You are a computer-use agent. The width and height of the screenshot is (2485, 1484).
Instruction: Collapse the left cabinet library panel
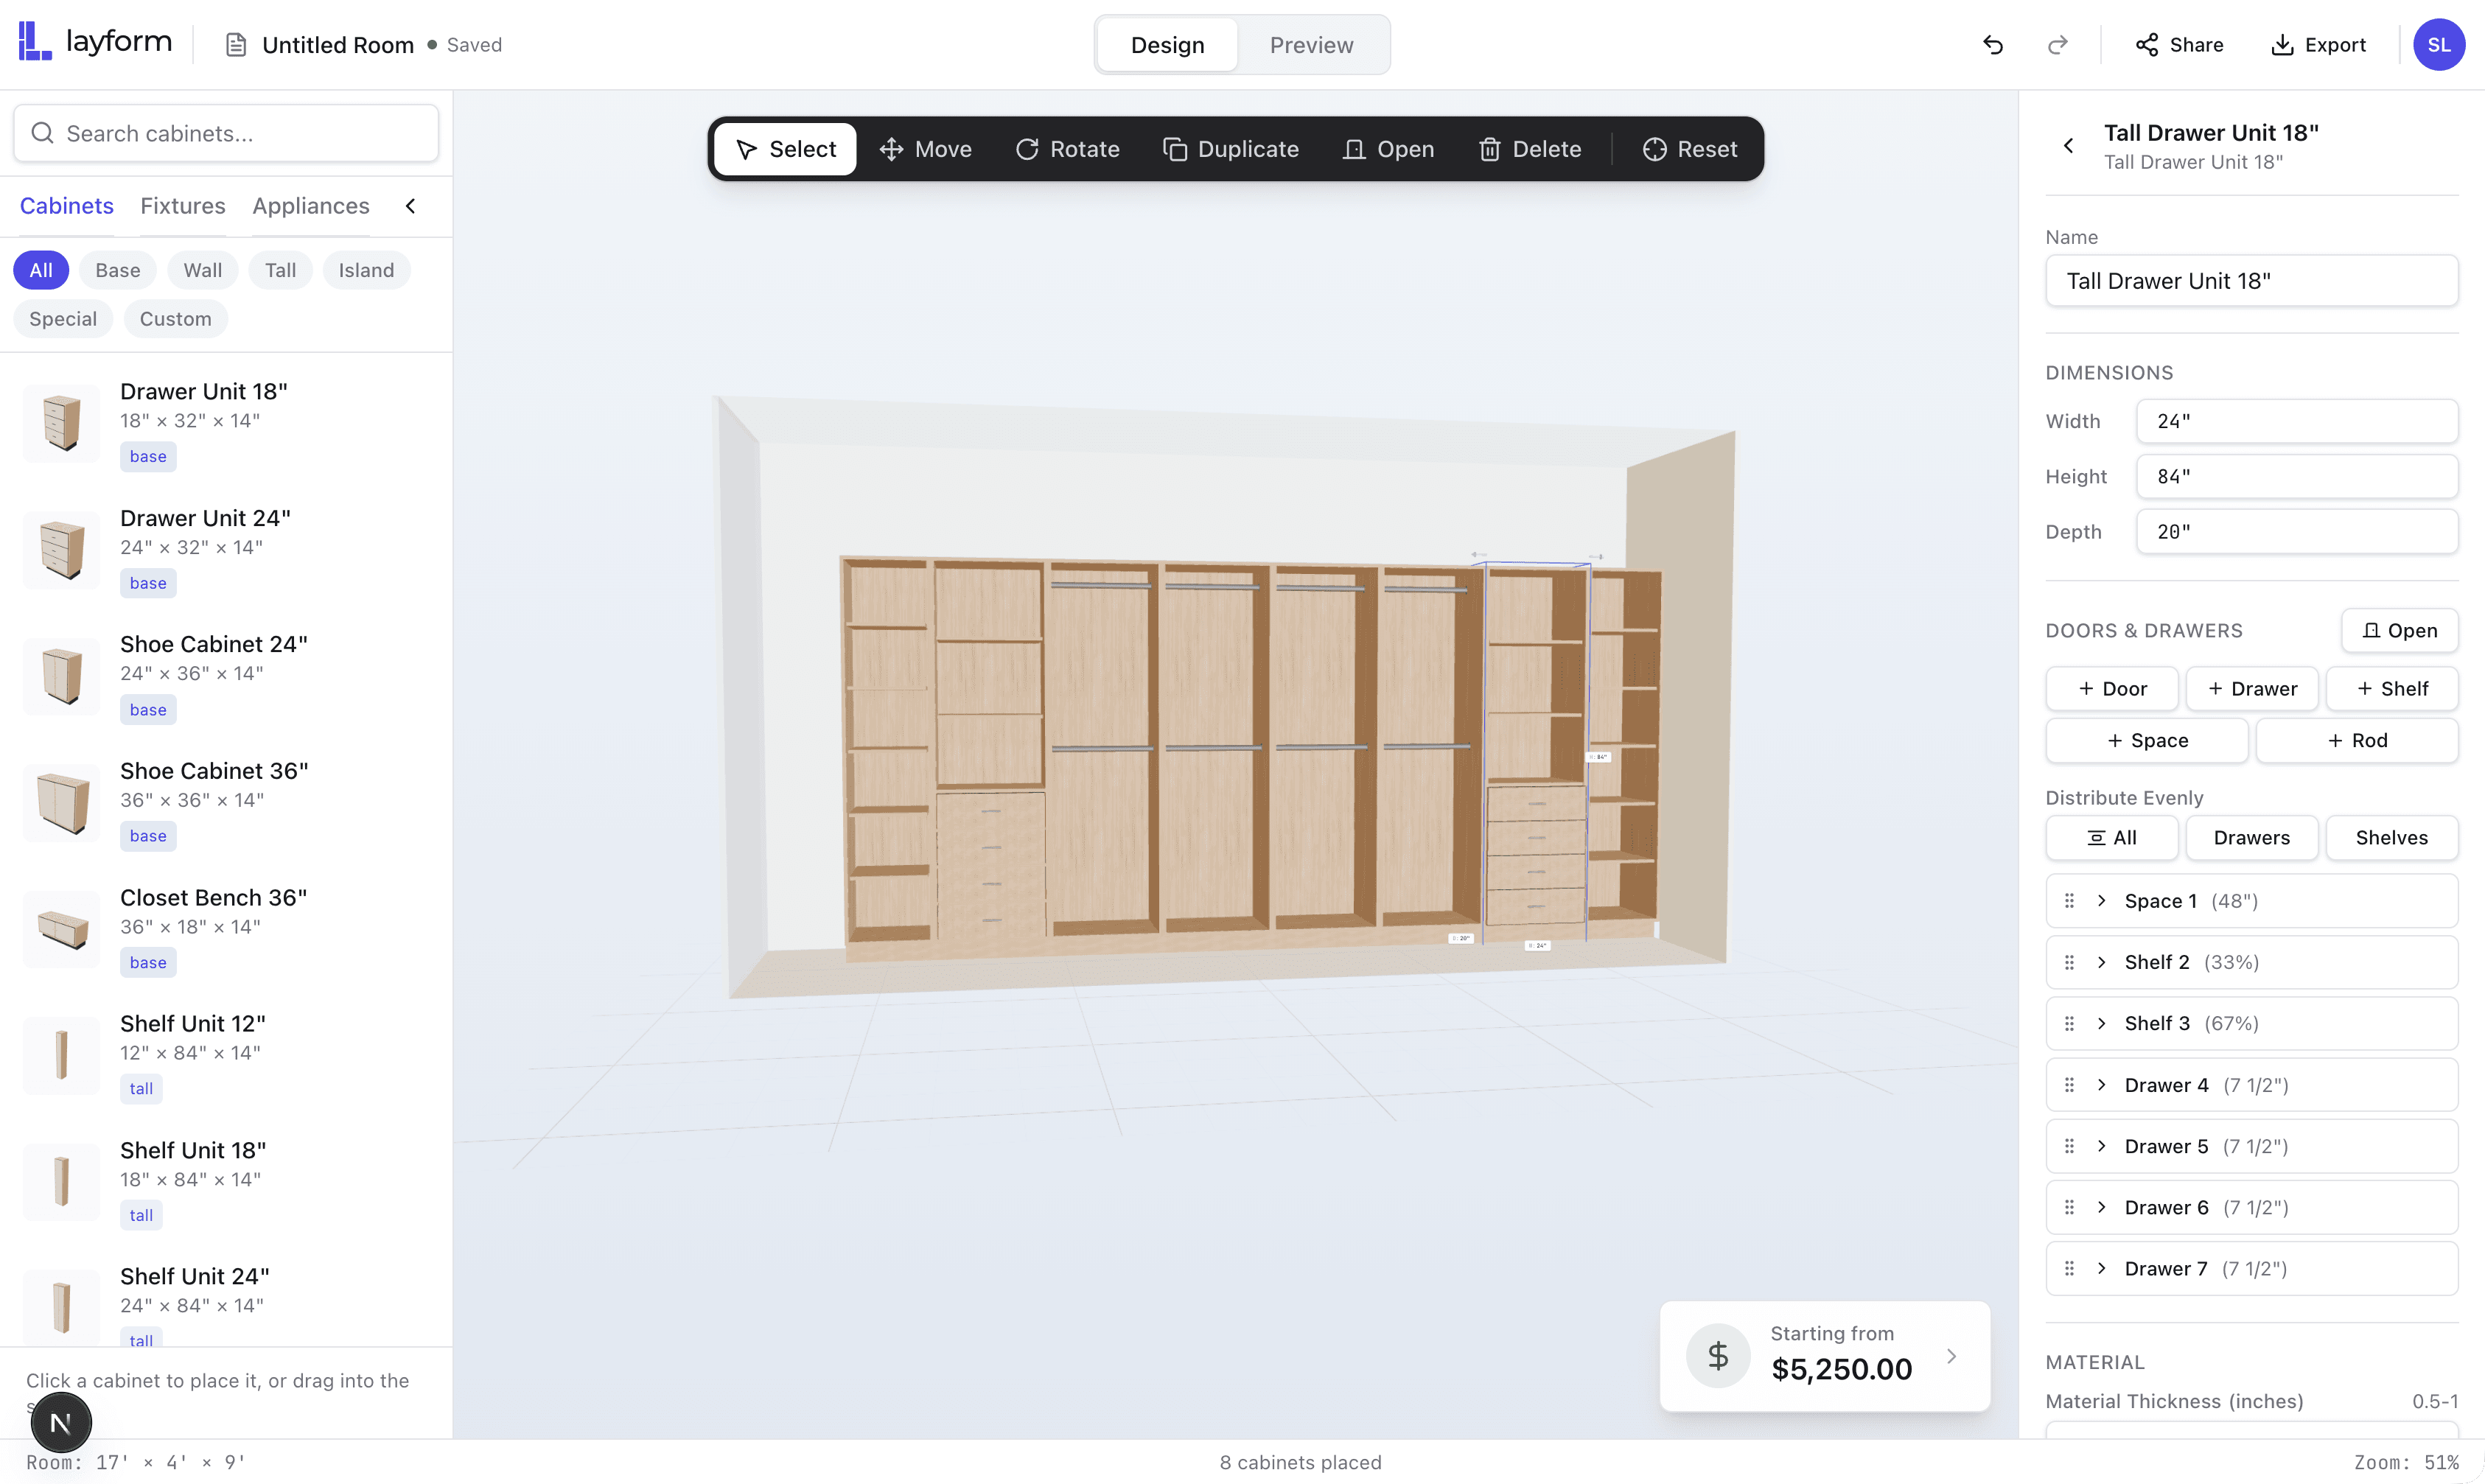coord(410,206)
